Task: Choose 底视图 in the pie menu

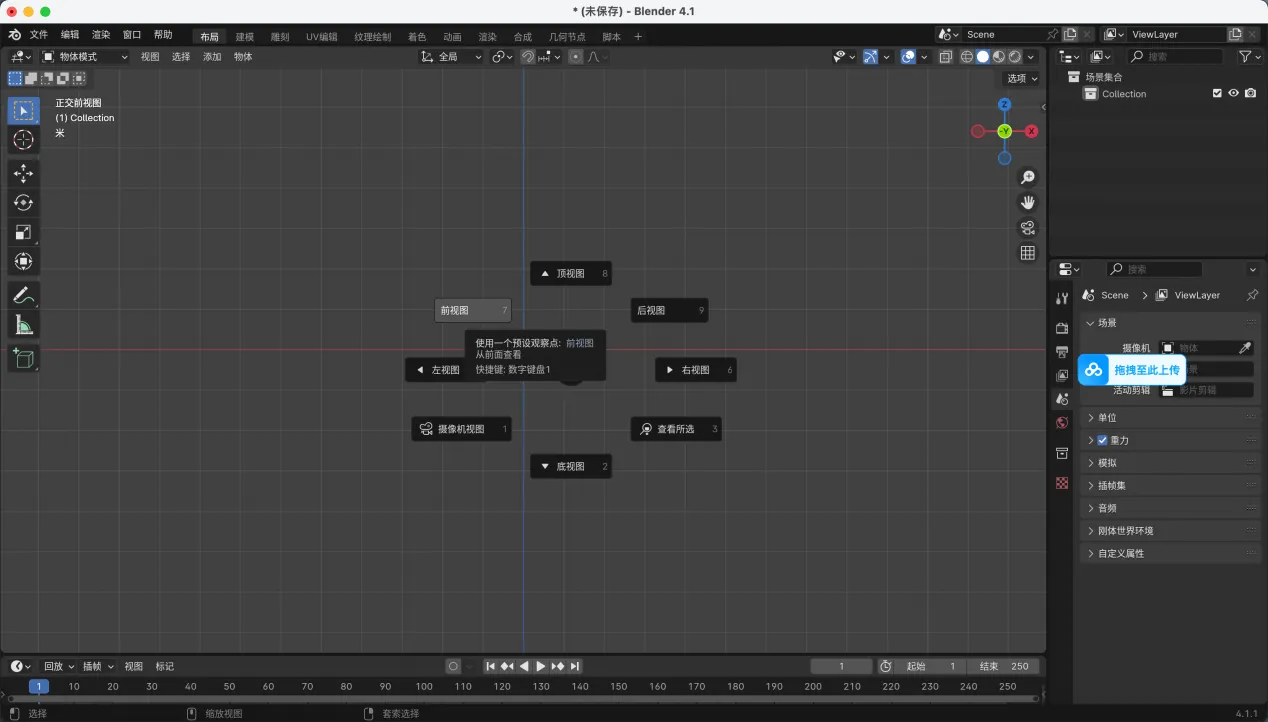Action: [571, 466]
